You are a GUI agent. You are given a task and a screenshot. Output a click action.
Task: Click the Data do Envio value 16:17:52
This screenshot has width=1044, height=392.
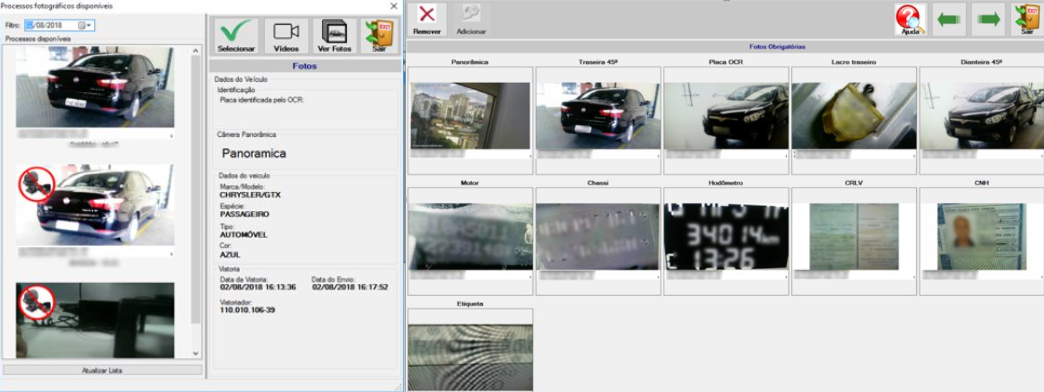[350, 287]
